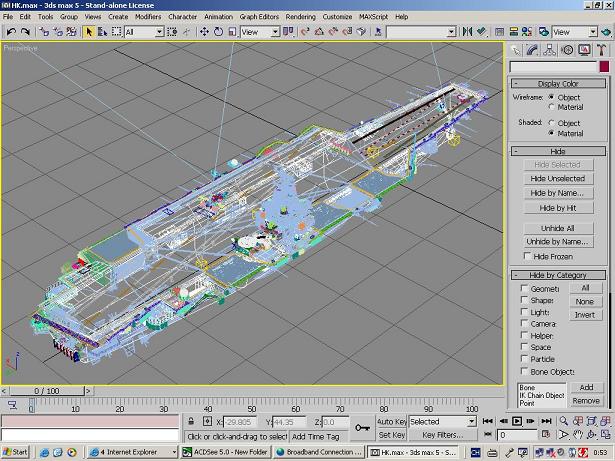615x461 pixels.
Task: Collapse the Display Color rollout
Action: pyautogui.click(x=558, y=84)
